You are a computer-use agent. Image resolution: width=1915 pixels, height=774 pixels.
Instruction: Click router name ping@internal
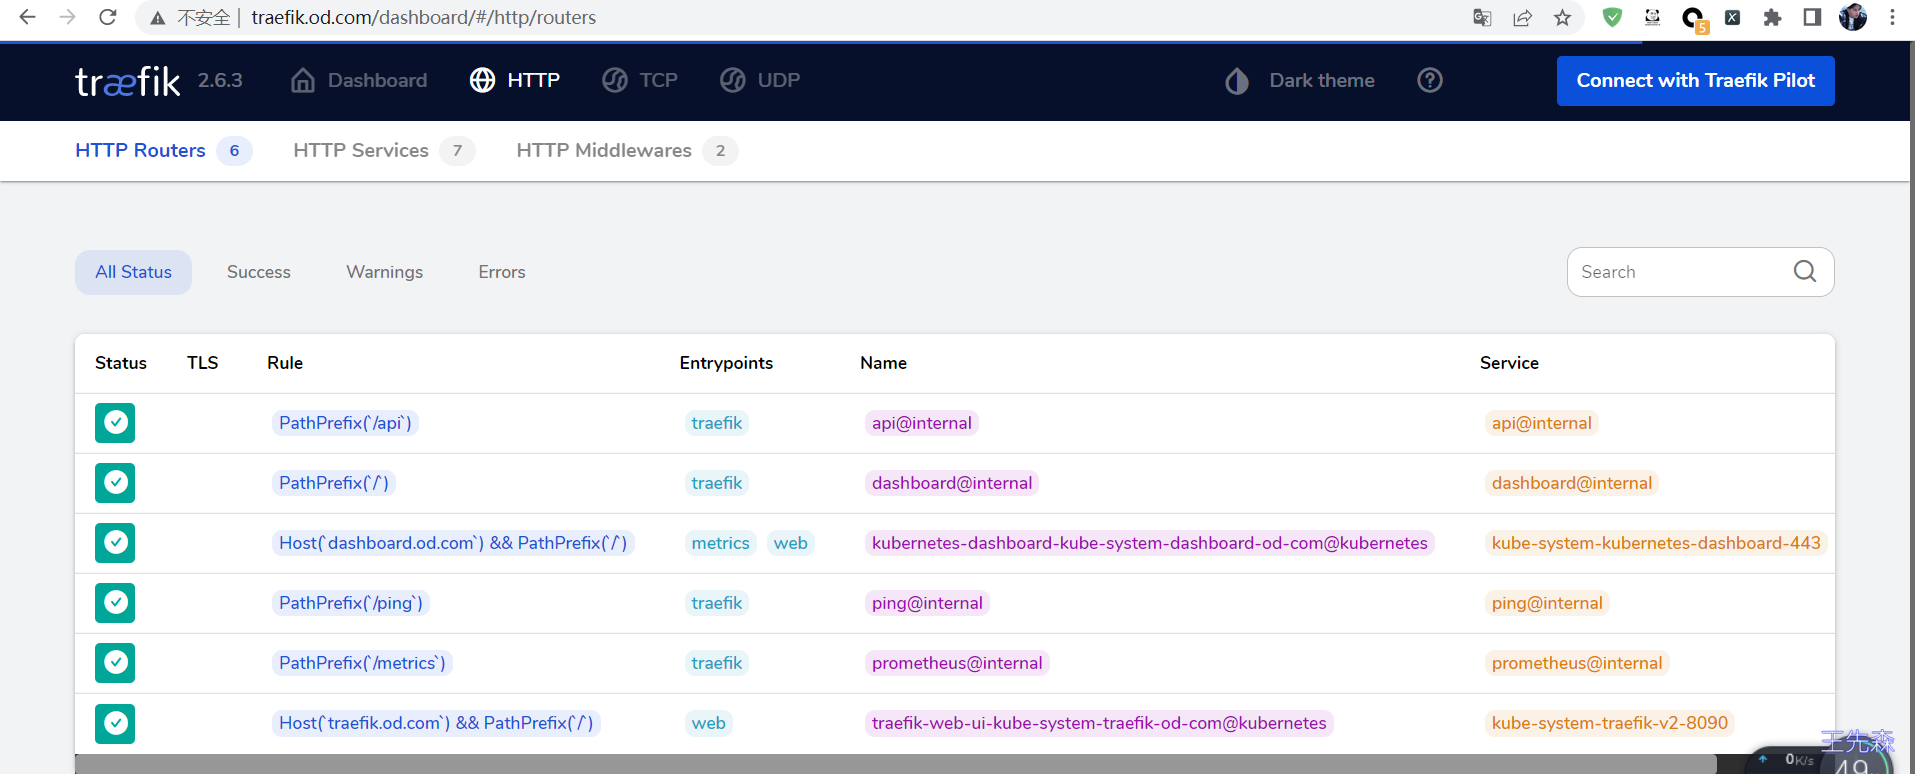(x=927, y=603)
